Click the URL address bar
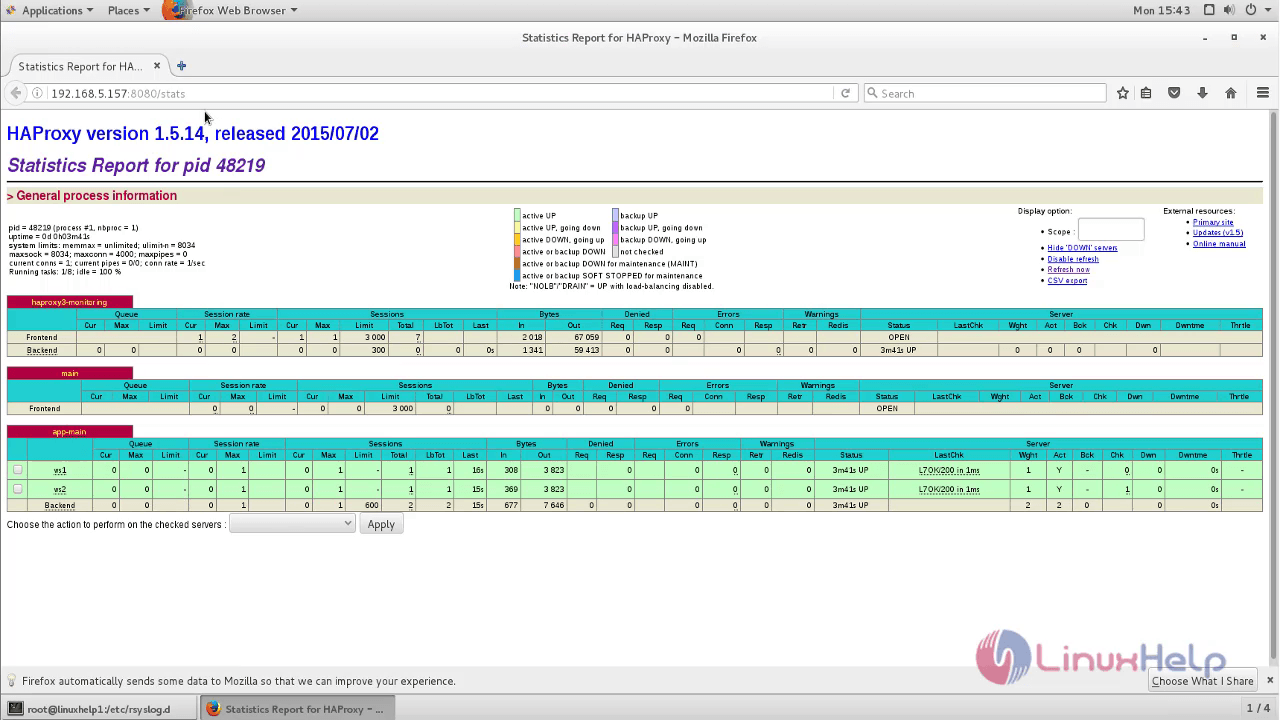The image size is (1280, 720). pyautogui.click(x=440, y=93)
